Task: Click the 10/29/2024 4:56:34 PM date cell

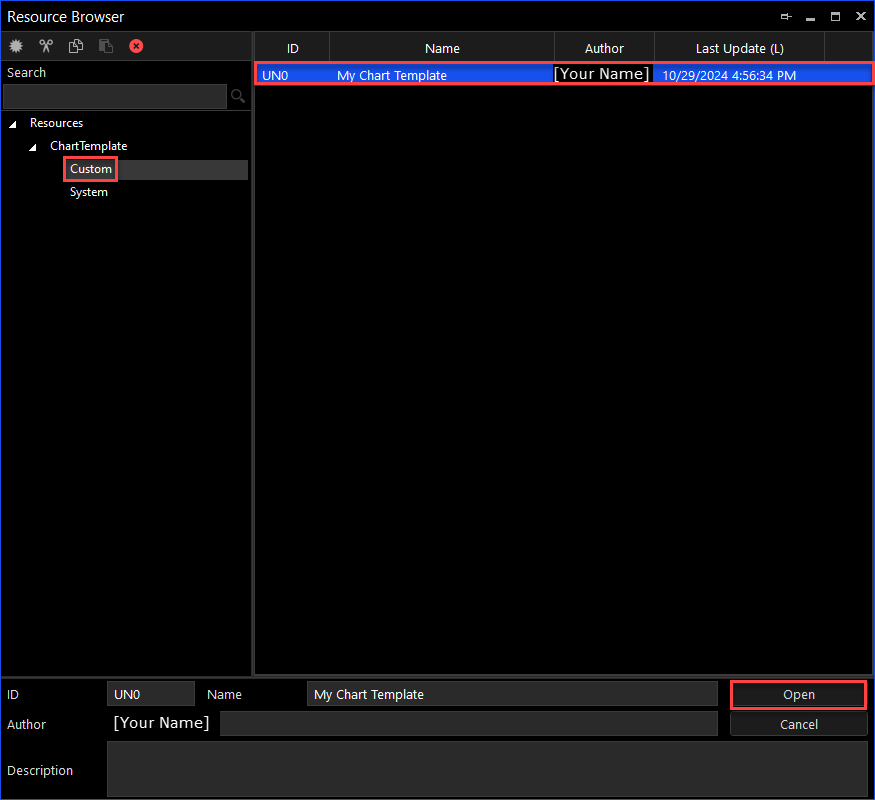Action: coord(729,75)
